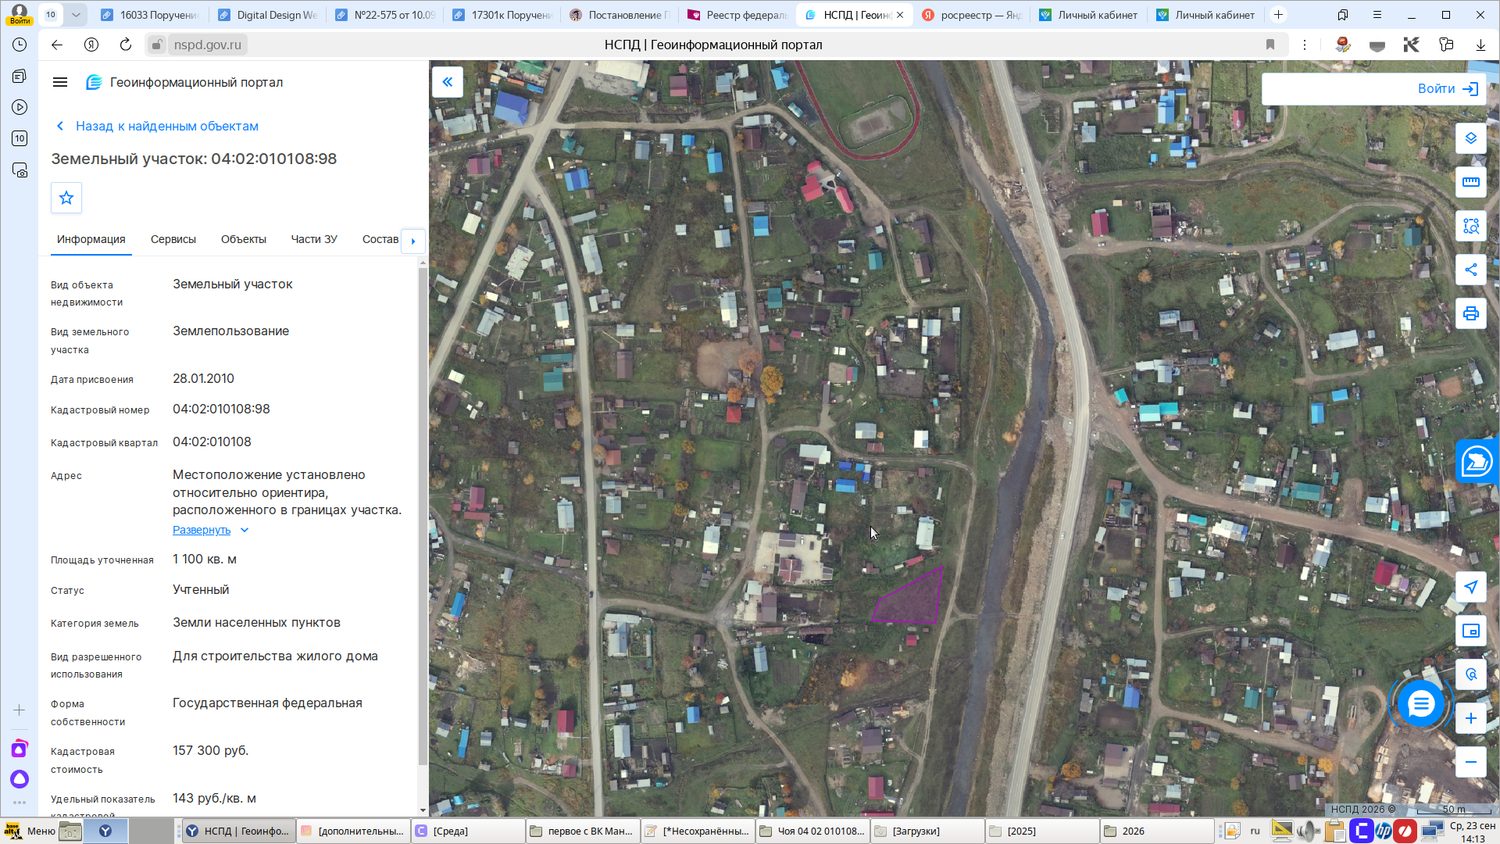
Task: Open browser history sidebar icon
Action: tap(19, 45)
